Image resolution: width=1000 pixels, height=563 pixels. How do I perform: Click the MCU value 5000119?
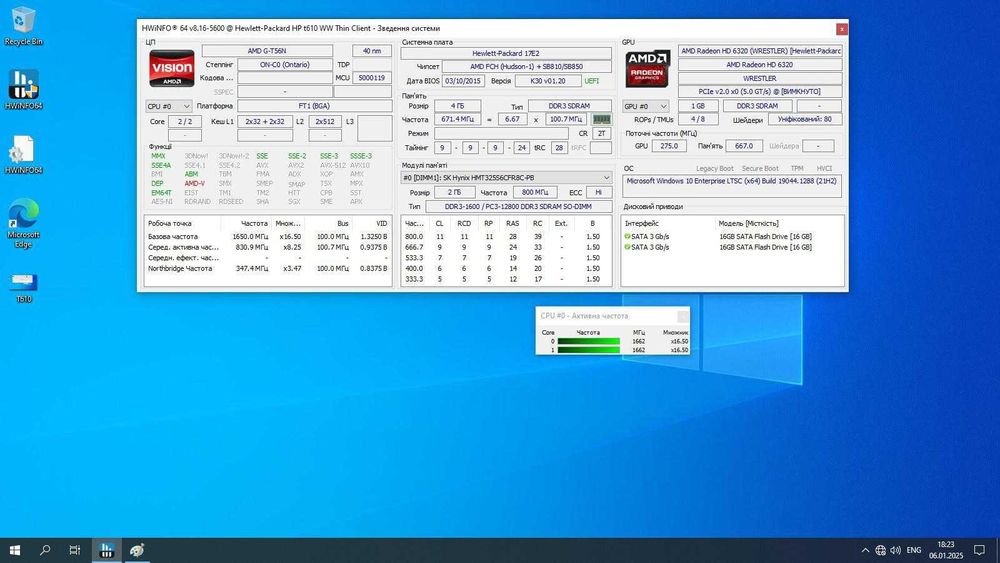pyautogui.click(x=372, y=78)
